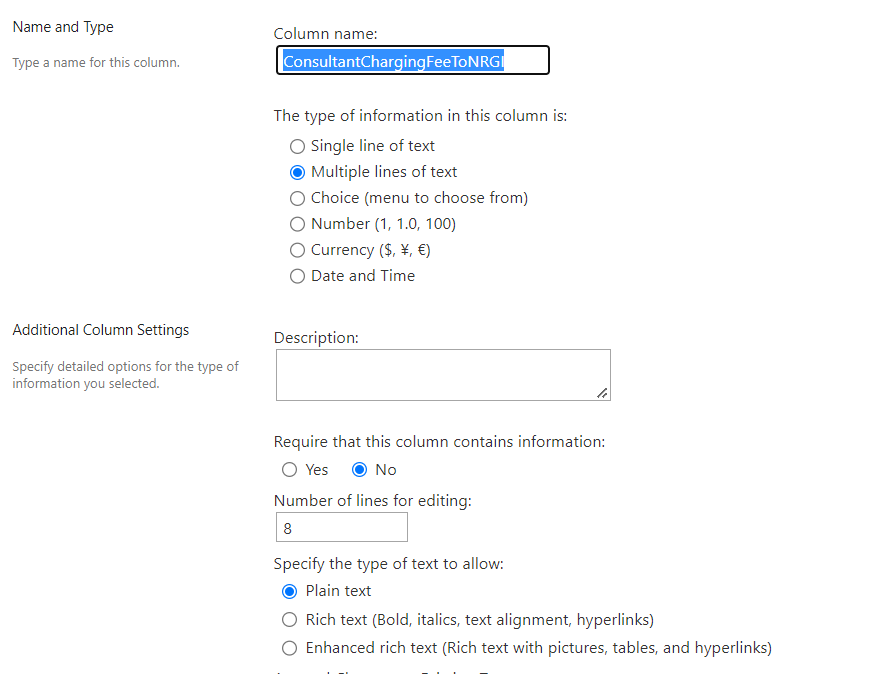Select the Single line of text option
The height and width of the screenshot is (674, 894).
(x=297, y=146)
